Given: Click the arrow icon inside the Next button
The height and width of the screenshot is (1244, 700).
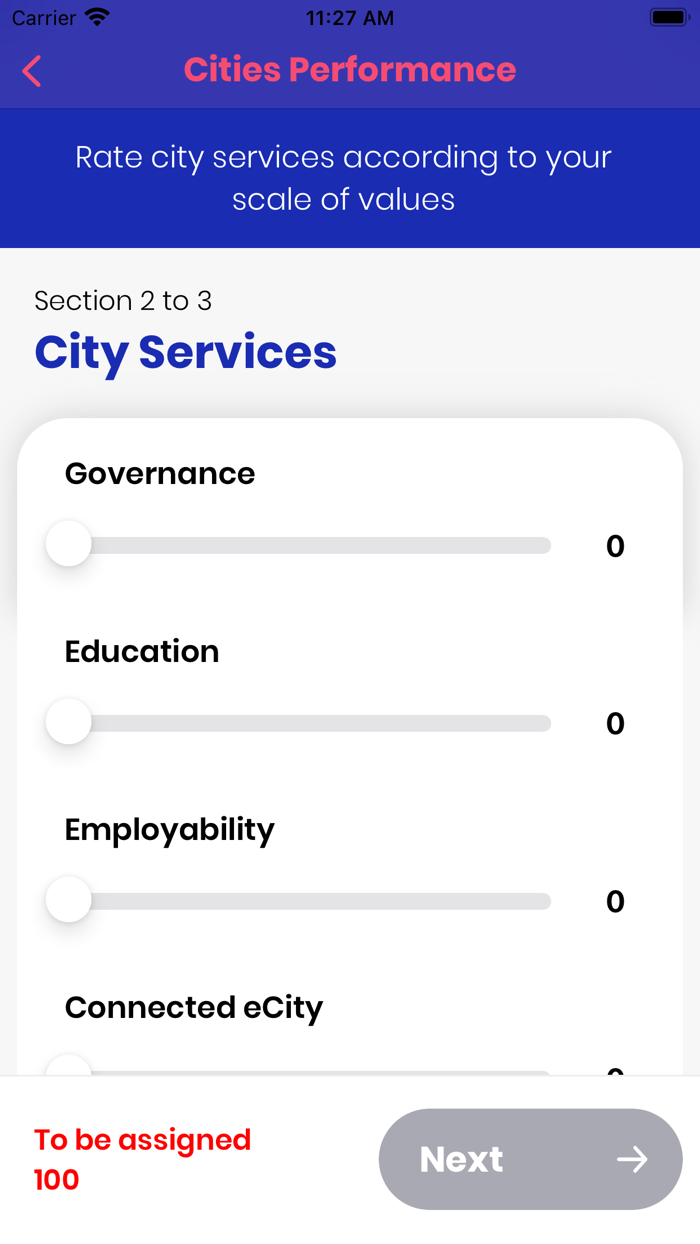Looking at the screenshot, I should (633, 1159).
